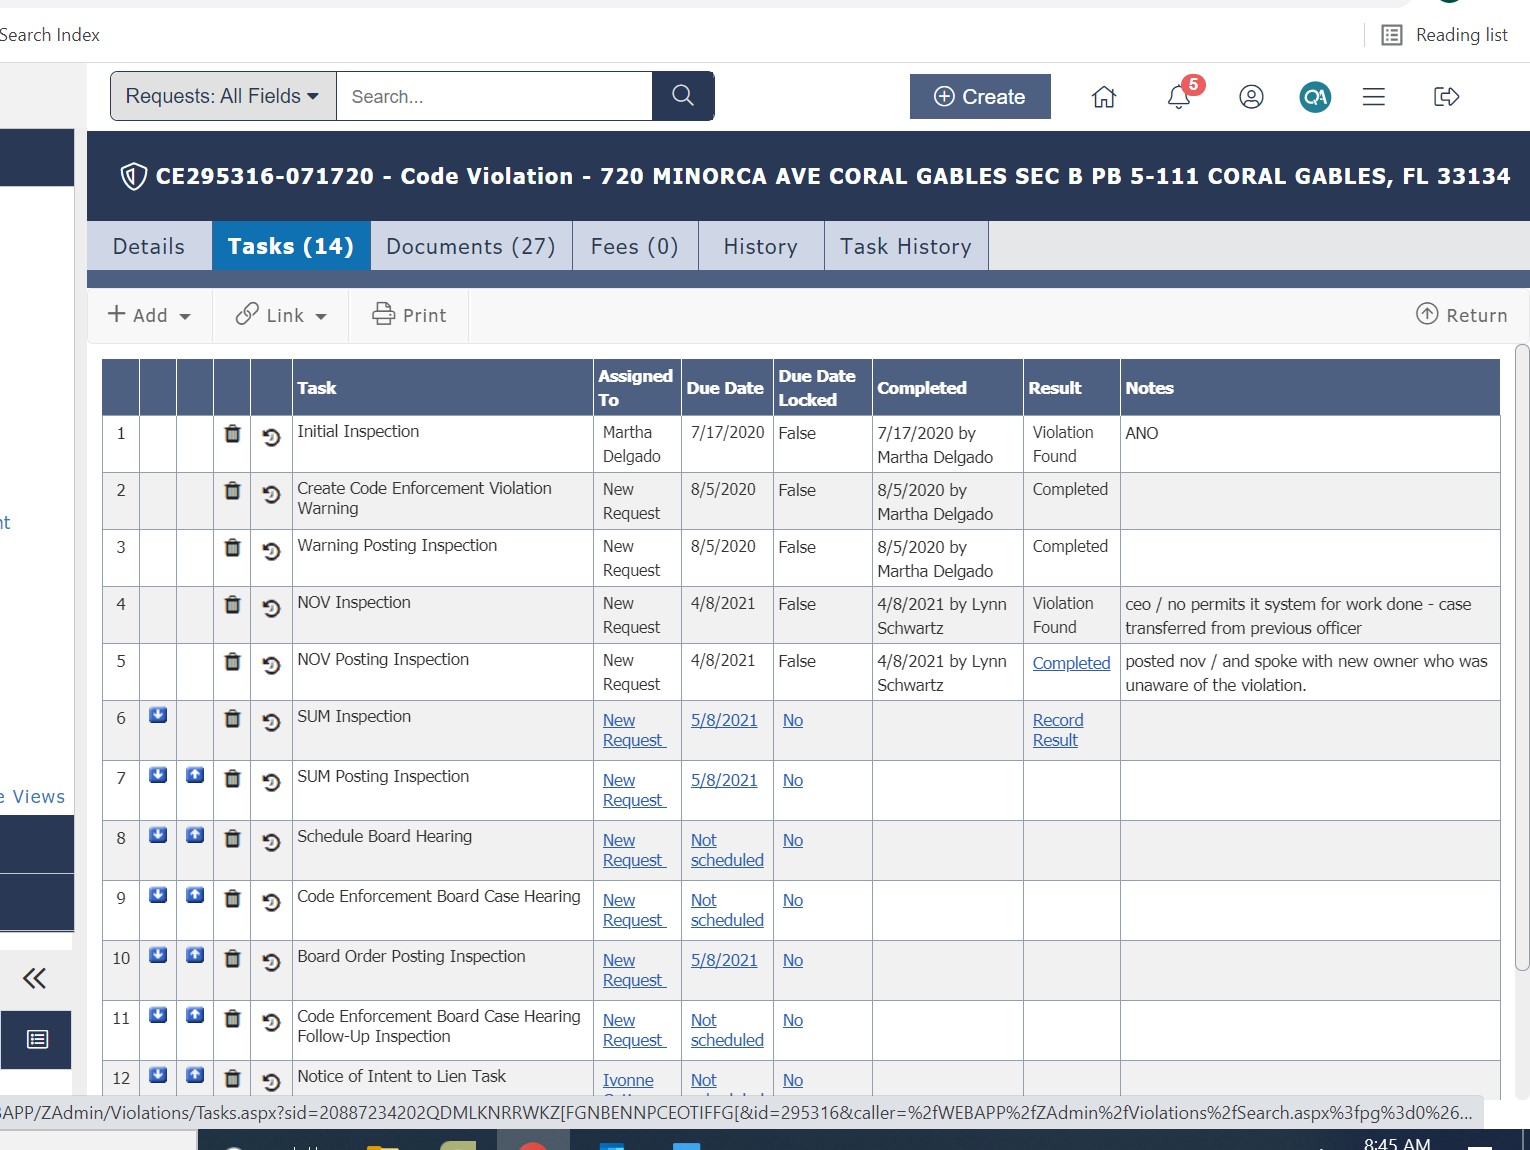
Task: Open the Link dropdown menu
Action: click(x=281, y=315)
